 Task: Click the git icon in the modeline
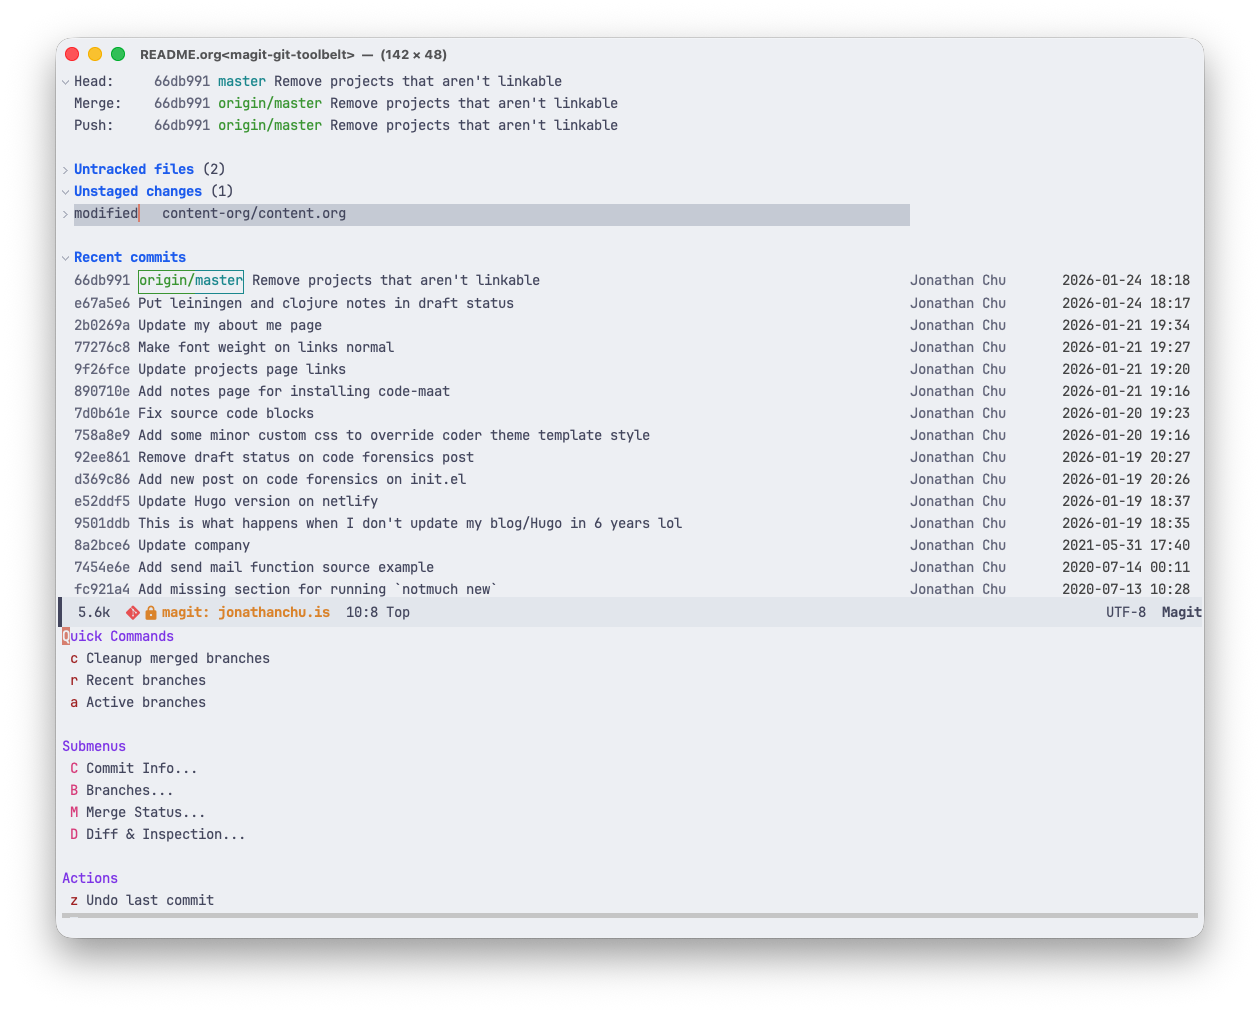(x=132, y=612)
